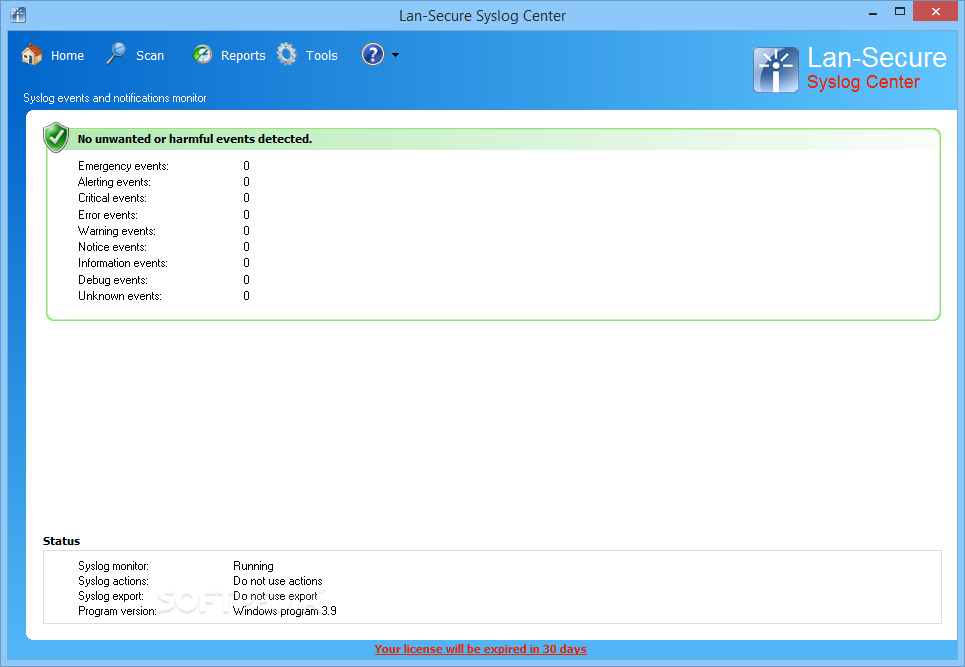Screen dimensions: 965x667
Task: Click the 'Syslog actions:' status label
Action: pos(113,581)
